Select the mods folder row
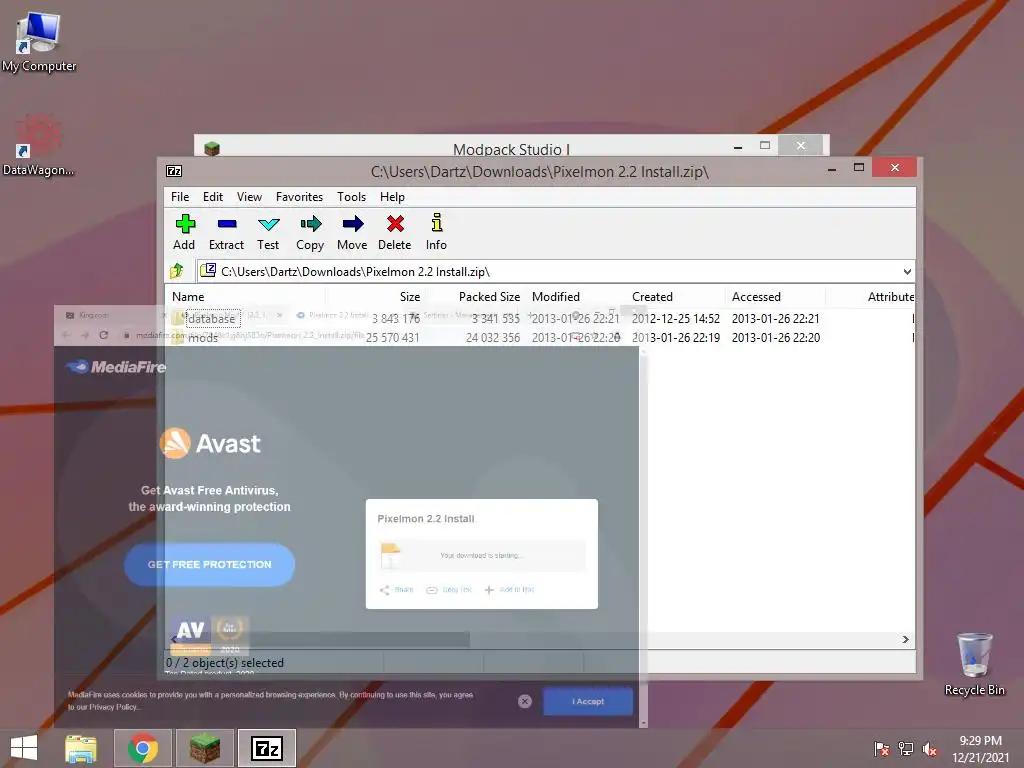This screenshot has height=768, width=1024. (x=539, y=338)
